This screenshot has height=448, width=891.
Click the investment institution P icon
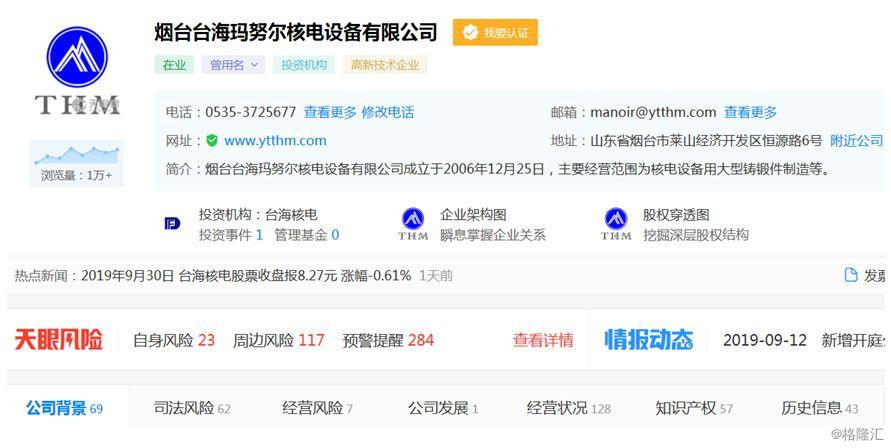[172, 223]
